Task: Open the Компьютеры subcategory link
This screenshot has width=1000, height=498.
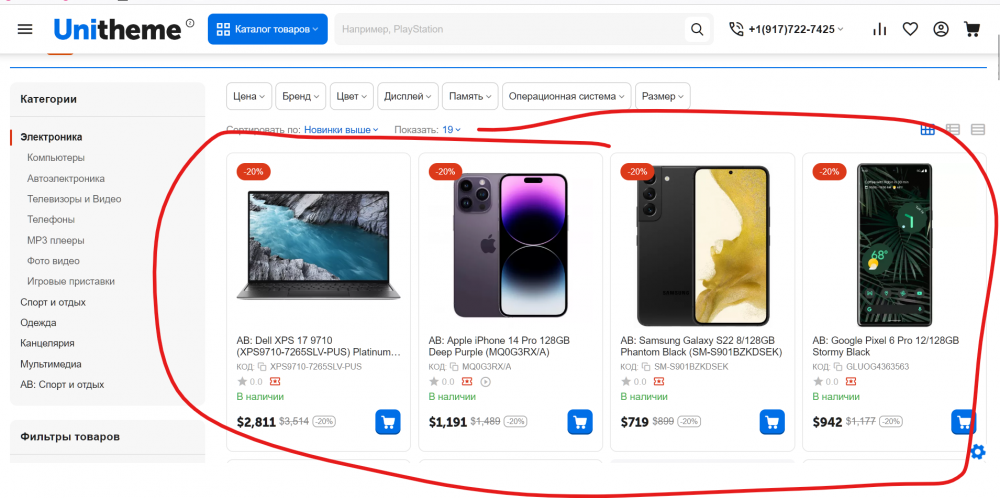Action: click(x=56, y=157)
